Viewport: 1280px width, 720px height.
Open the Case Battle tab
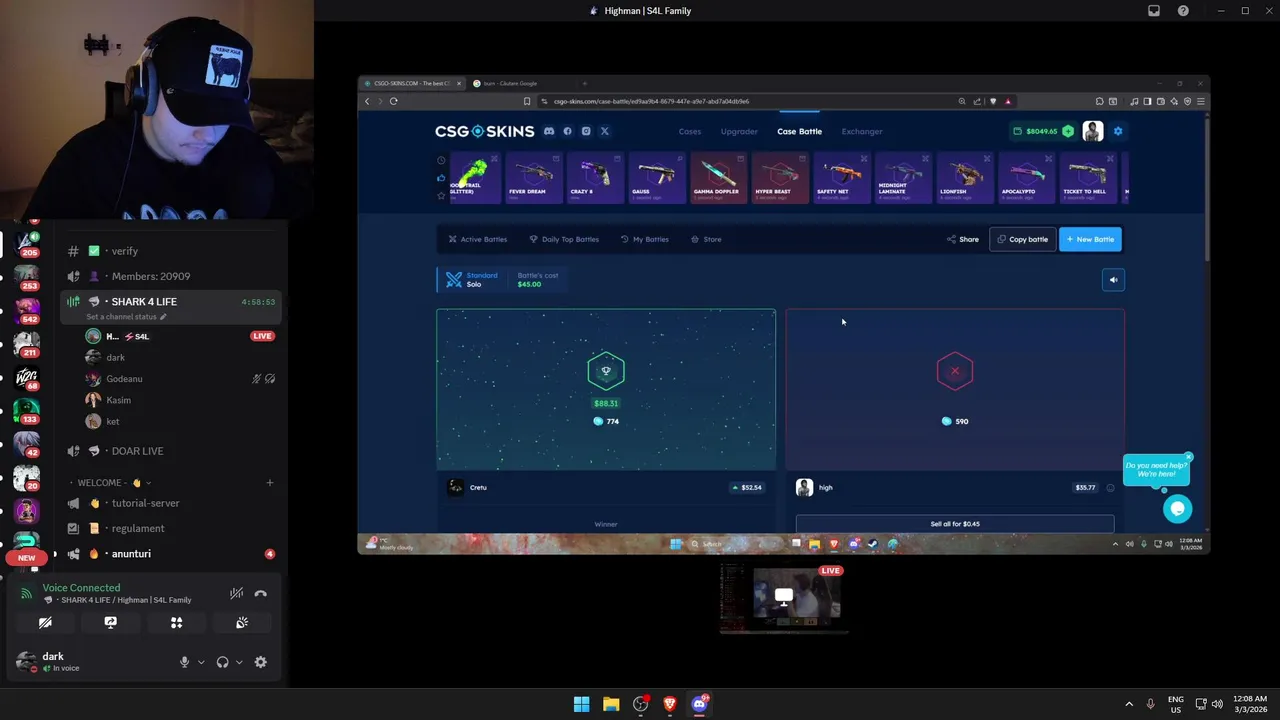pyautogui.click(x=800, y=131)
